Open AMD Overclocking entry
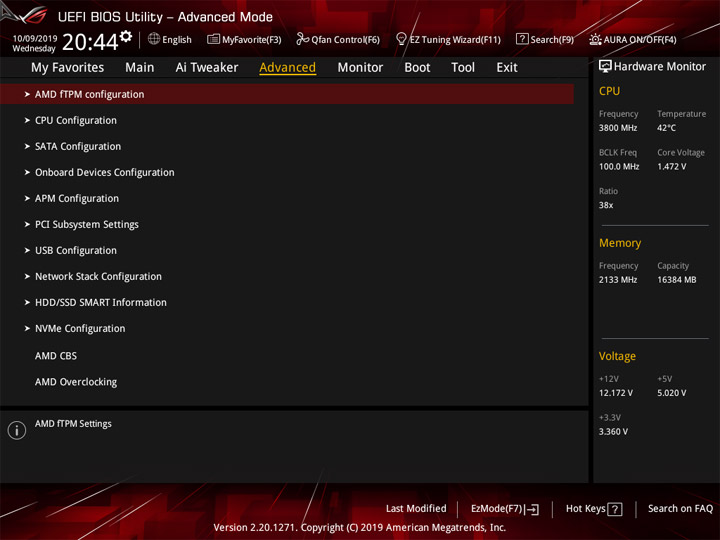The width and height of the screenshot is (720, 540). [x=76, y=382]
